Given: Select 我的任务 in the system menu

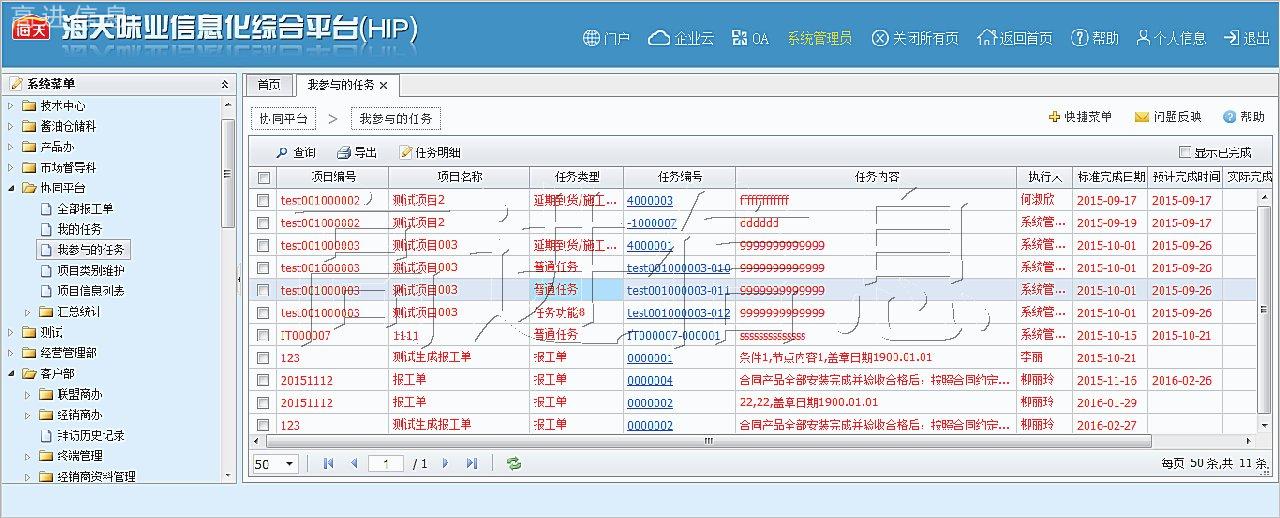Looking at the screenshot, I should coord(79,229).
